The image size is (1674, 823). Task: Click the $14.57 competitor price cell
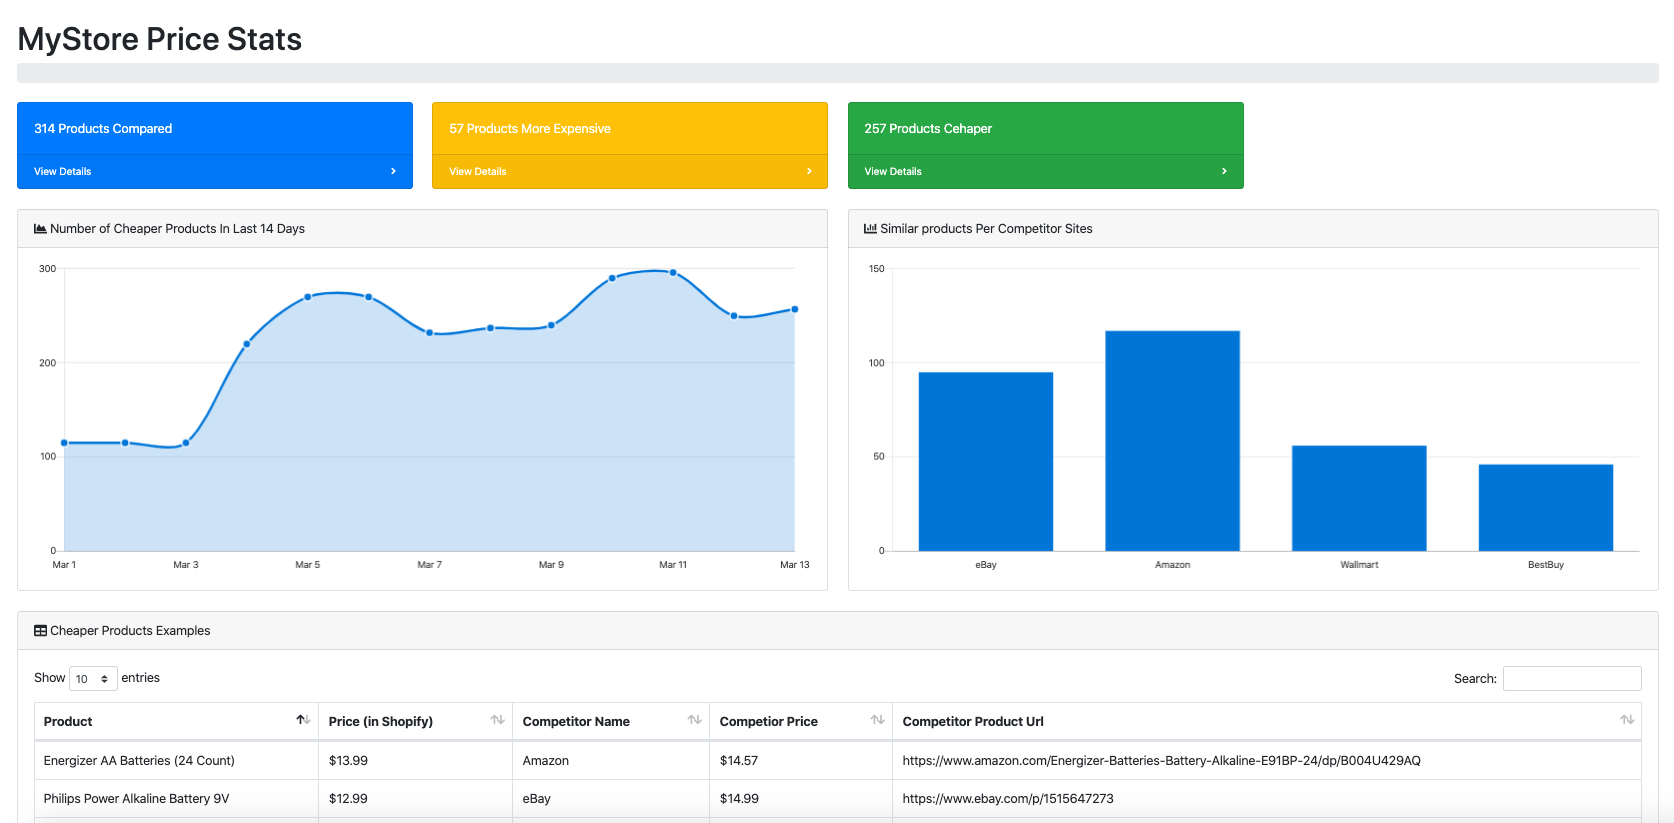(x=801, y=761)
